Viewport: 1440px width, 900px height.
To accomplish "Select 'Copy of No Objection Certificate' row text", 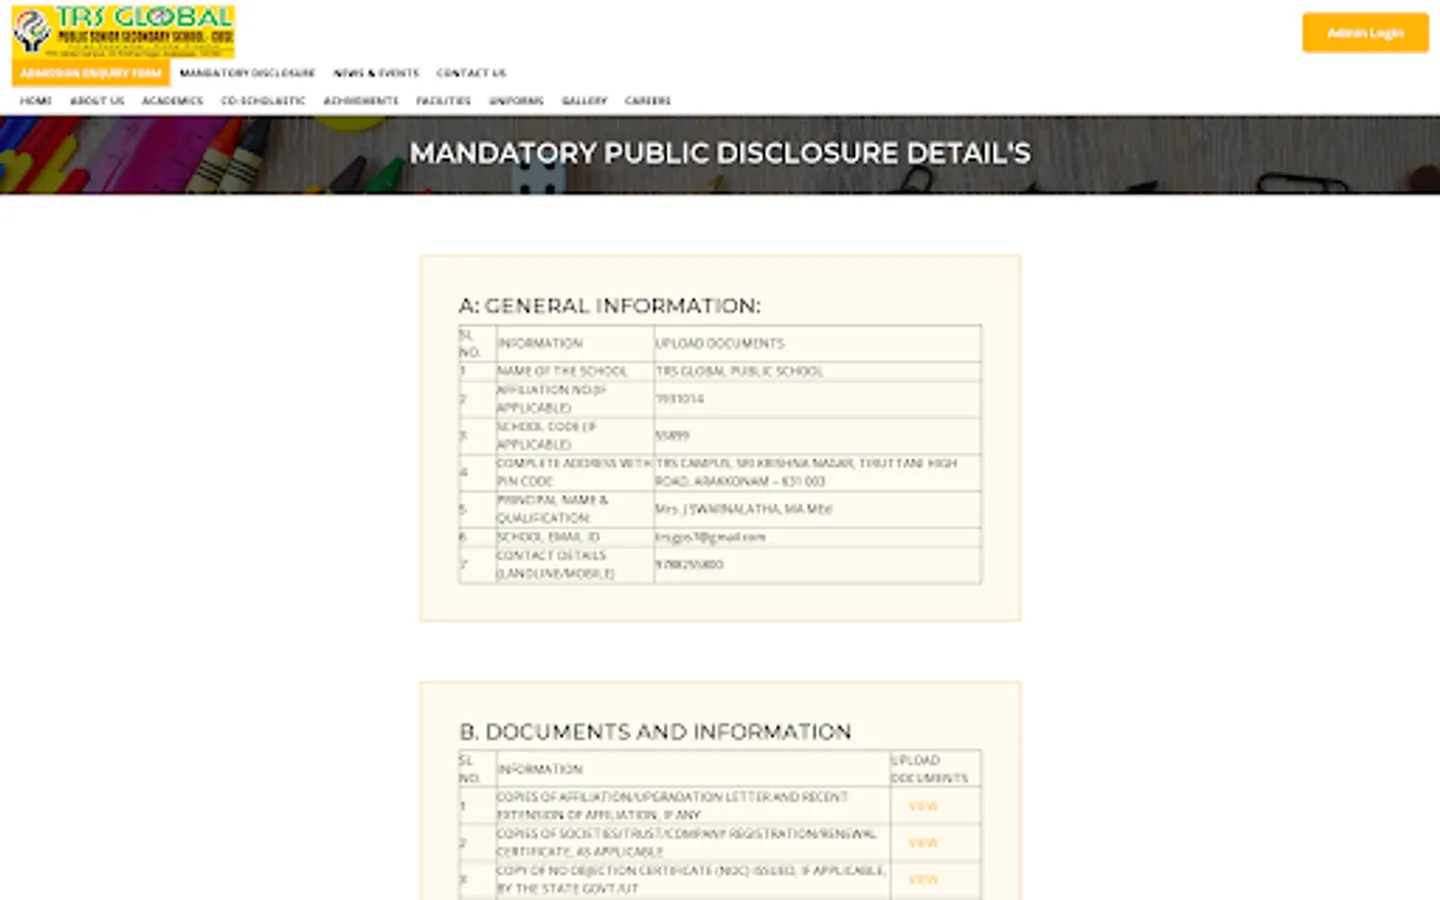I will (691, 880).
